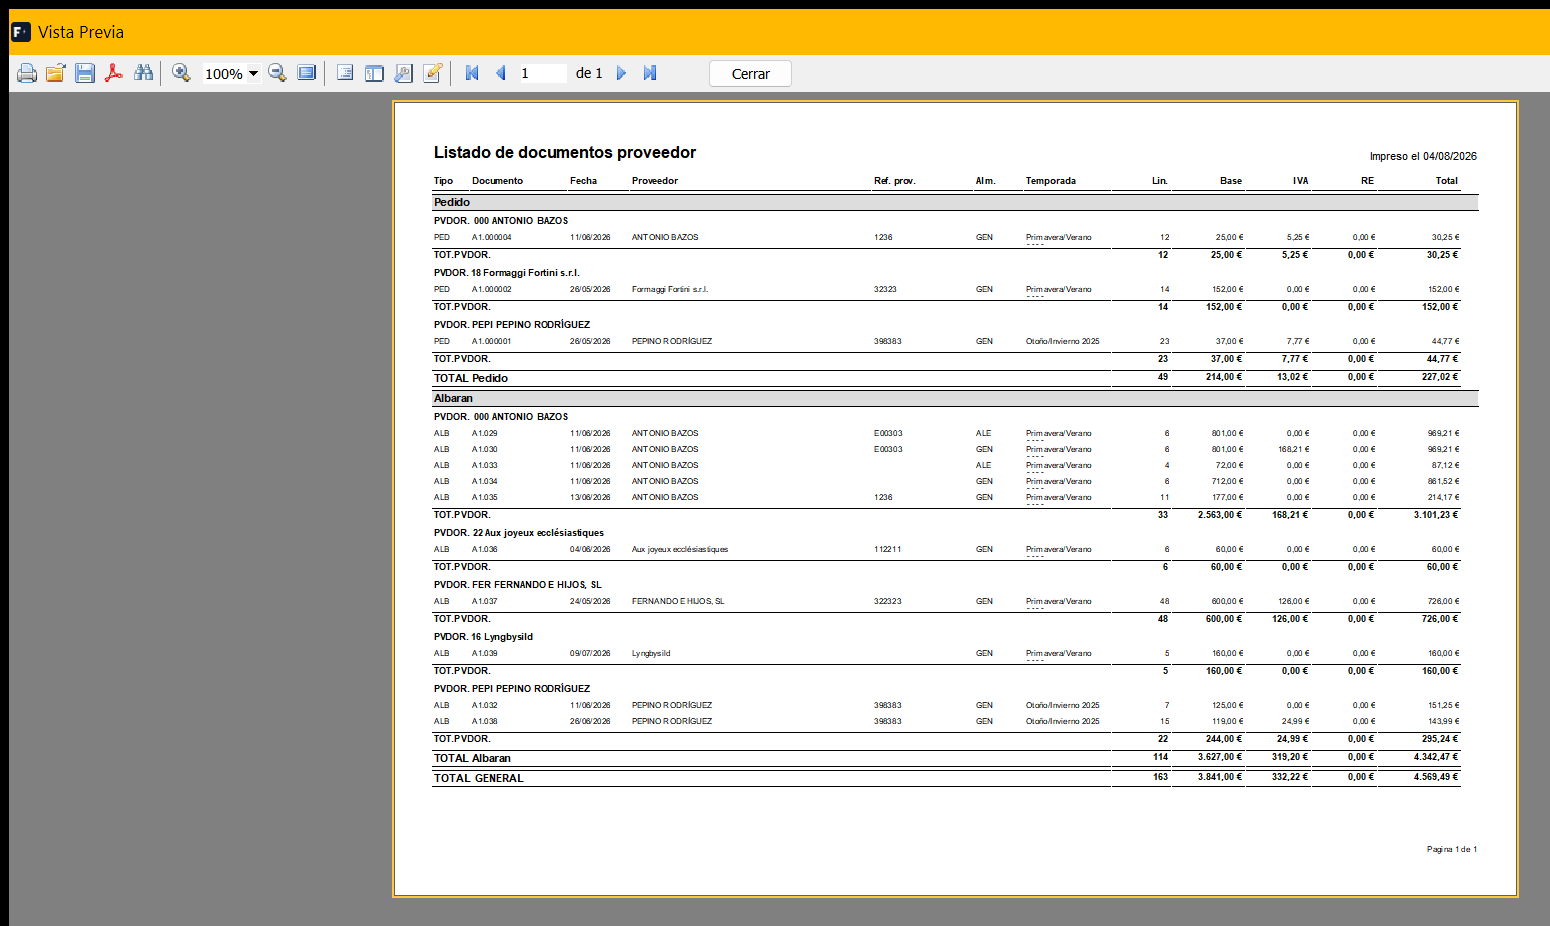Click the grand total amount 4.569,49 €
1550x926 pixels.
1436,777
